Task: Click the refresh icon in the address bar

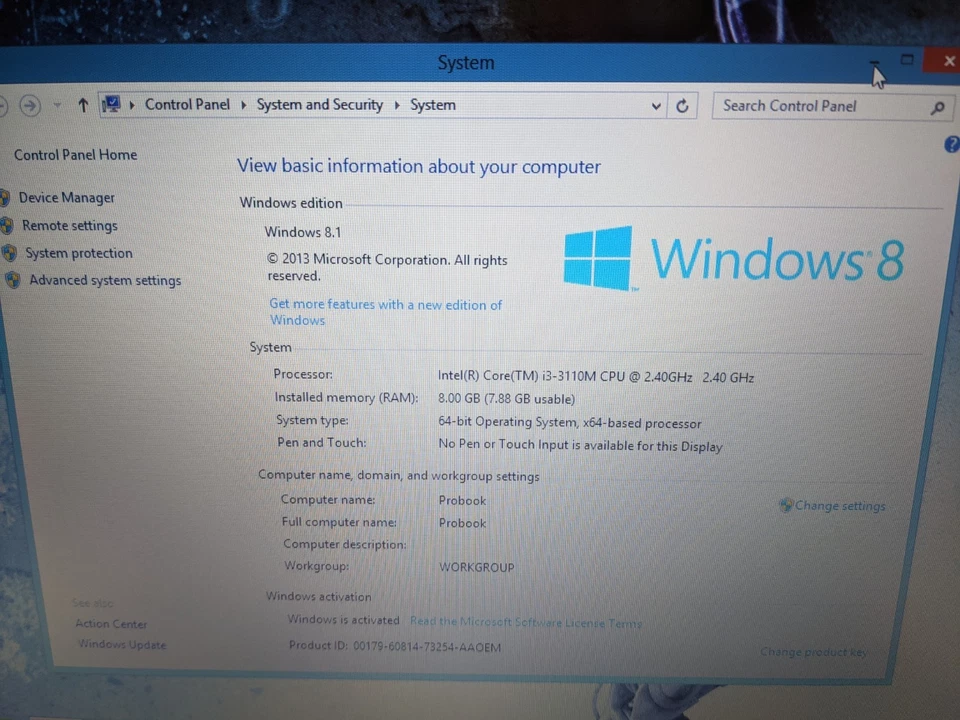Action: click(x=682, y=105)
